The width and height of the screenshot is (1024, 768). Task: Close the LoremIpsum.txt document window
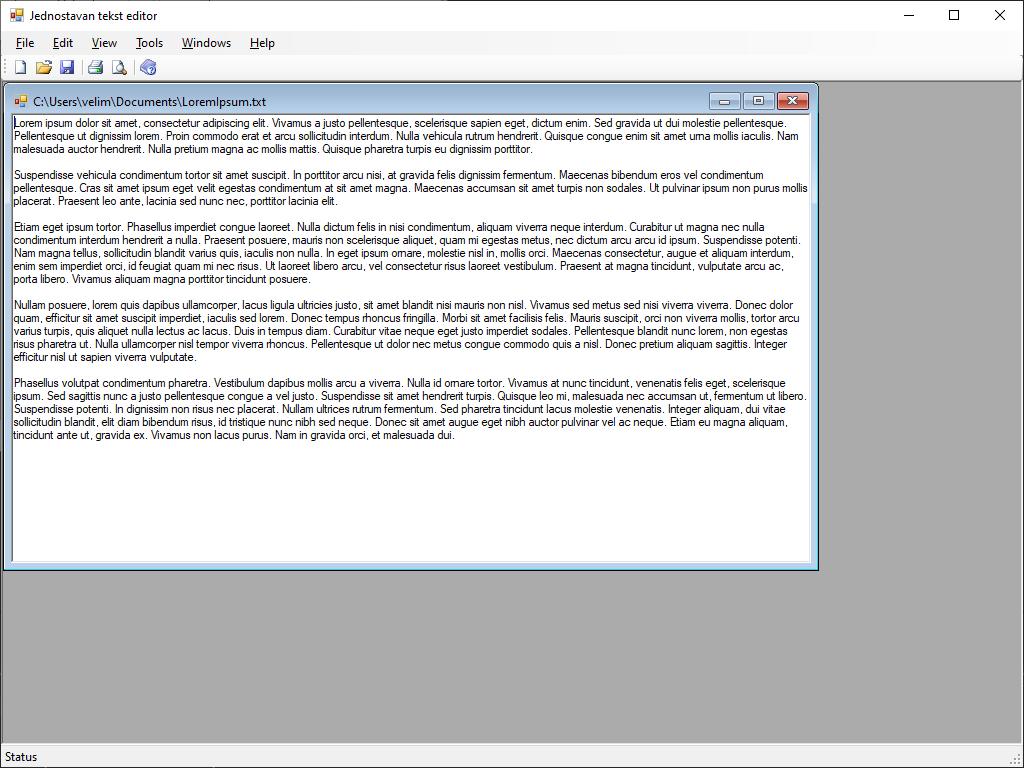(793, 101)
